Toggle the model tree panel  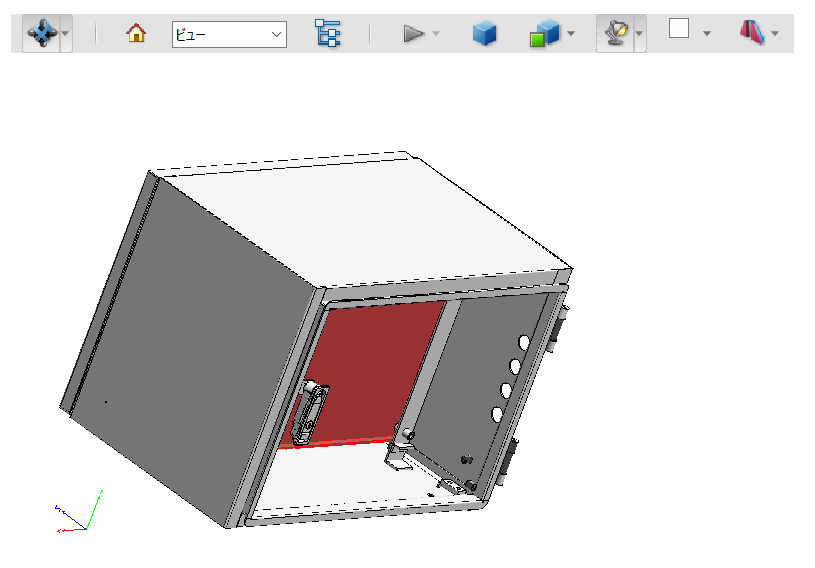point(327,33)
